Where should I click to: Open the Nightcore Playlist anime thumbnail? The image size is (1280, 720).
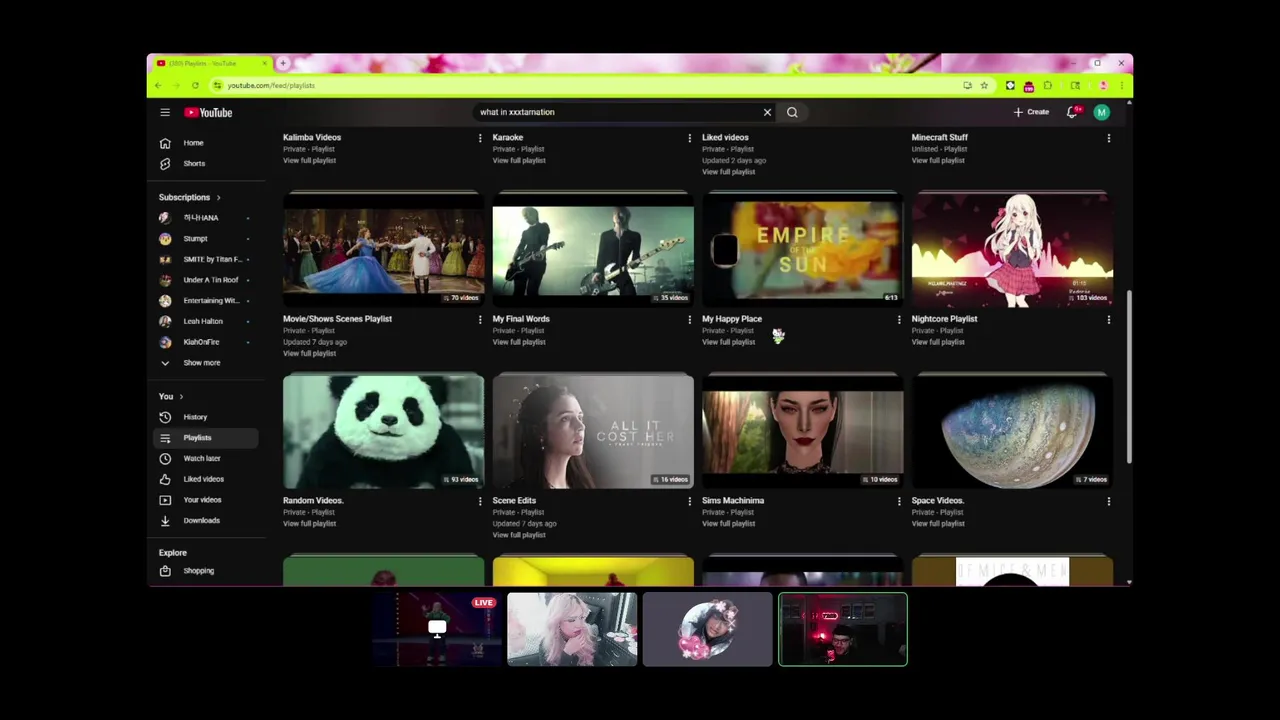1012,249
